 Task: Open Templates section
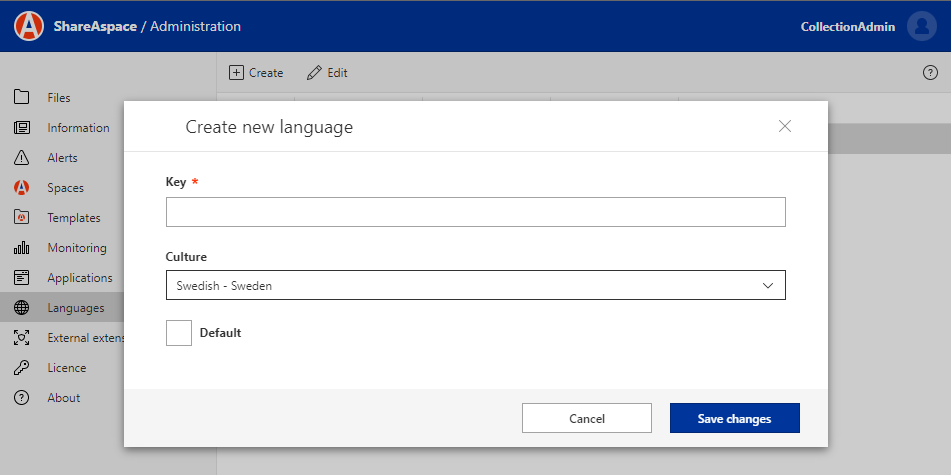tap(74, 218)
